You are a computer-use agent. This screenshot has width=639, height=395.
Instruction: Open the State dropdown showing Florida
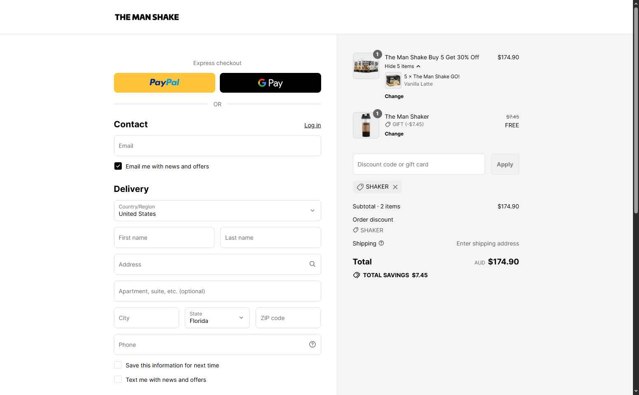(217, 318)
